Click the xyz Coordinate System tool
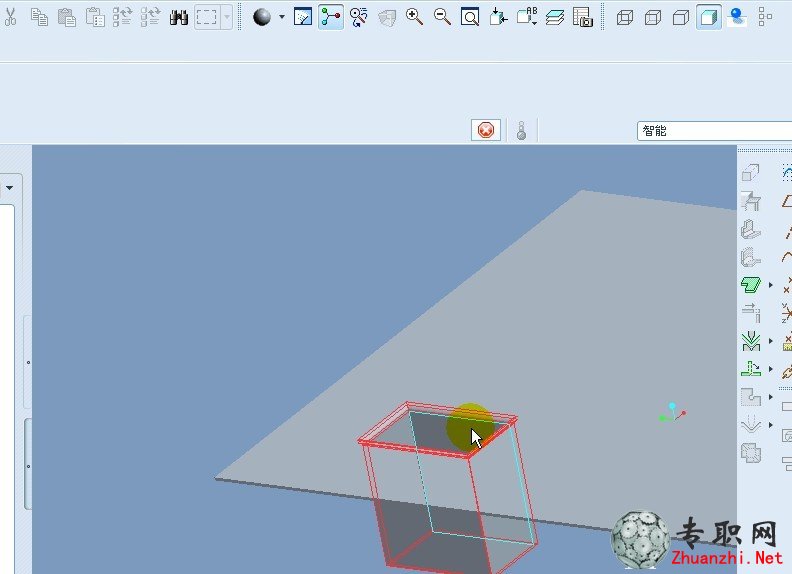The height and width of the screenshot is (574, 792). coord(787,313)
